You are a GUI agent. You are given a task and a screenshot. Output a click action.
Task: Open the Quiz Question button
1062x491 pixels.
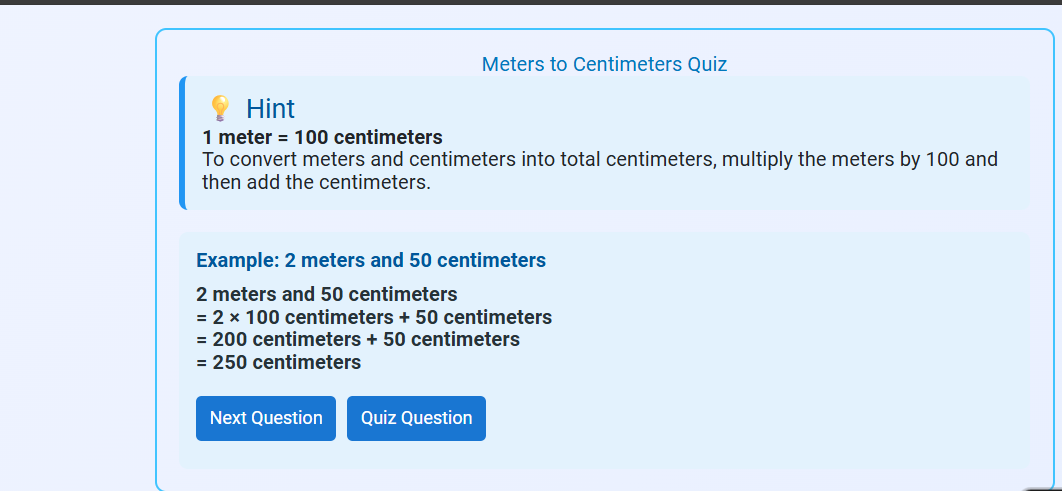click(x=416, y=418)
